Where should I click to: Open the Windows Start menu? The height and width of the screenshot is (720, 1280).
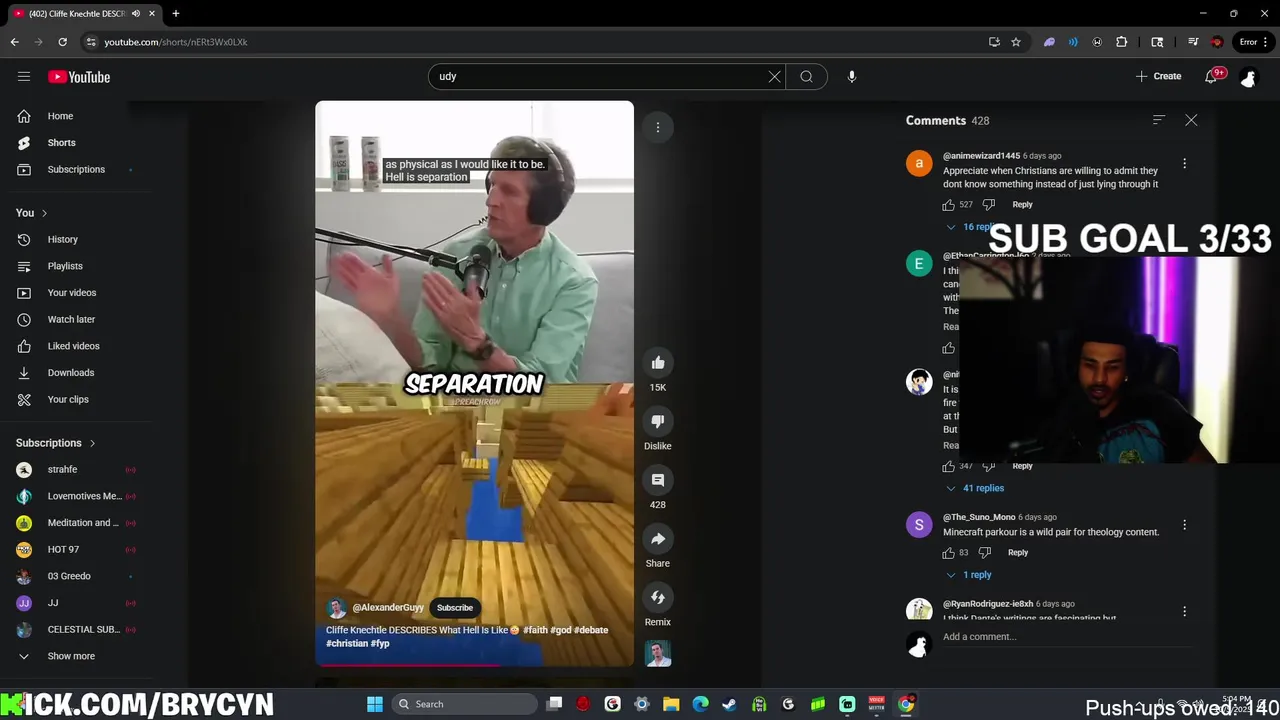coord(375,704)
